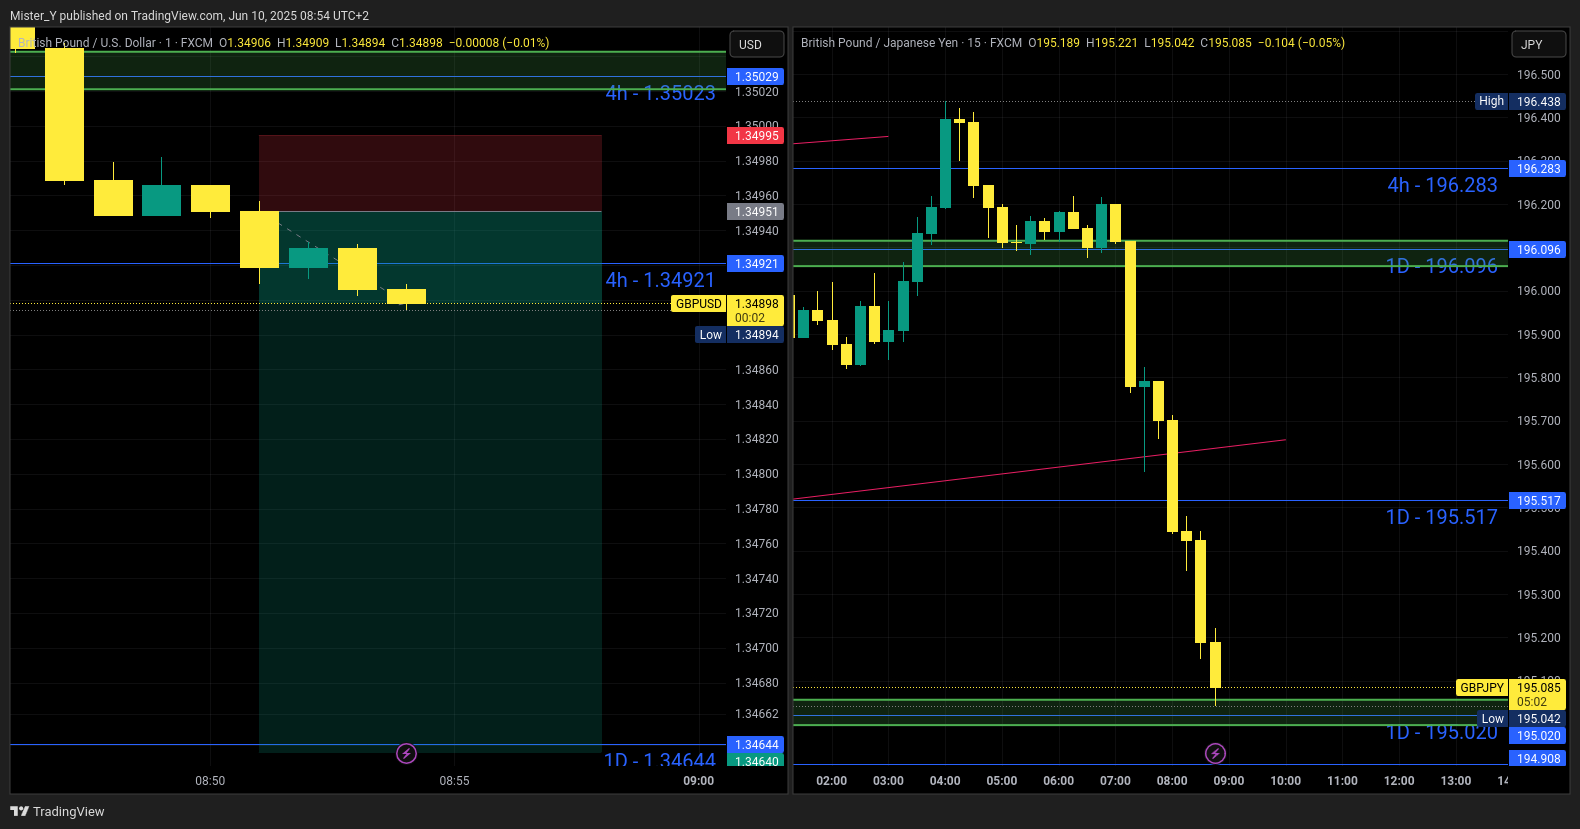Image resolution: width=1580 pixels, height=829 pixels.
Task: Click the 1.34740 tick on GBPUSD axis
Action: 756,579
